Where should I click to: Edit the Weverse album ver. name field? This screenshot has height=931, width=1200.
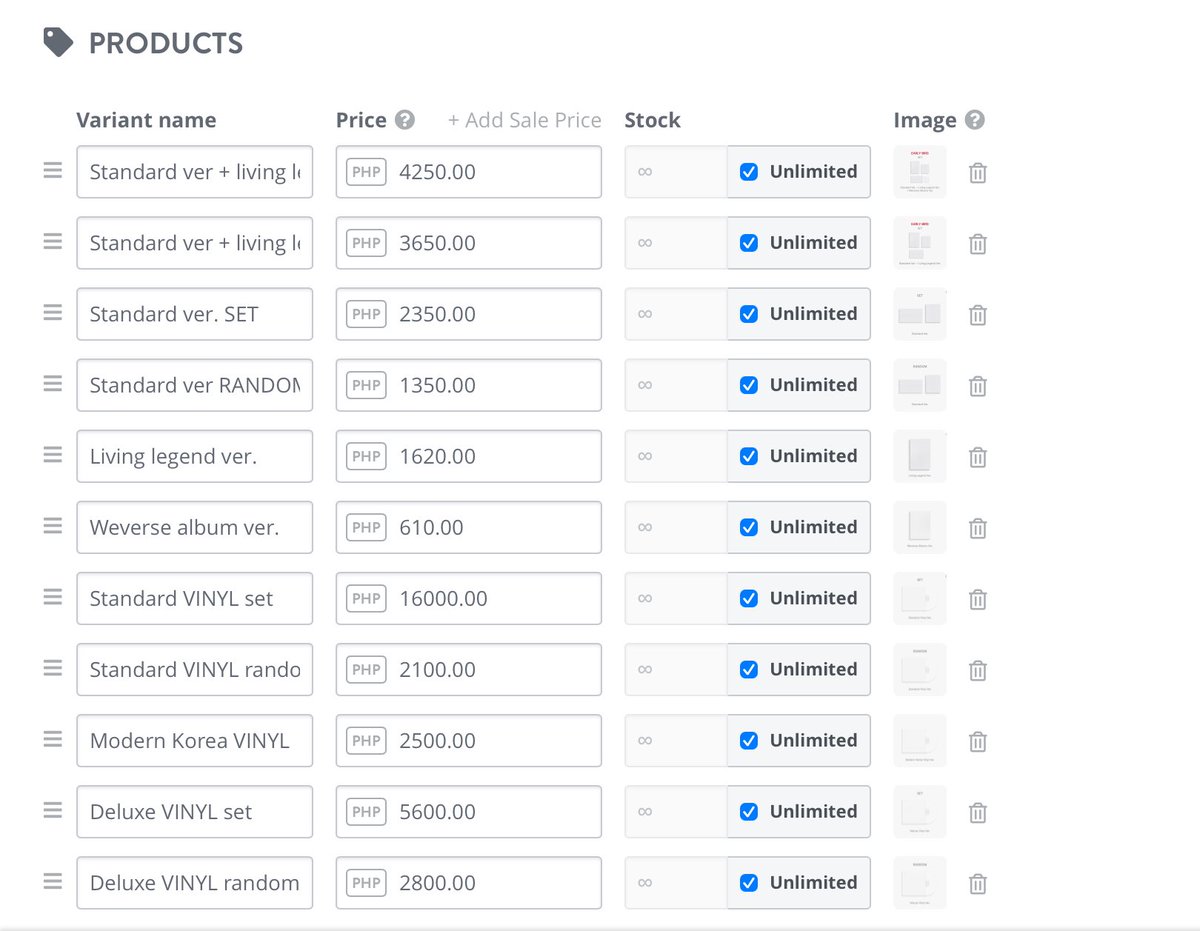[195, 527]
